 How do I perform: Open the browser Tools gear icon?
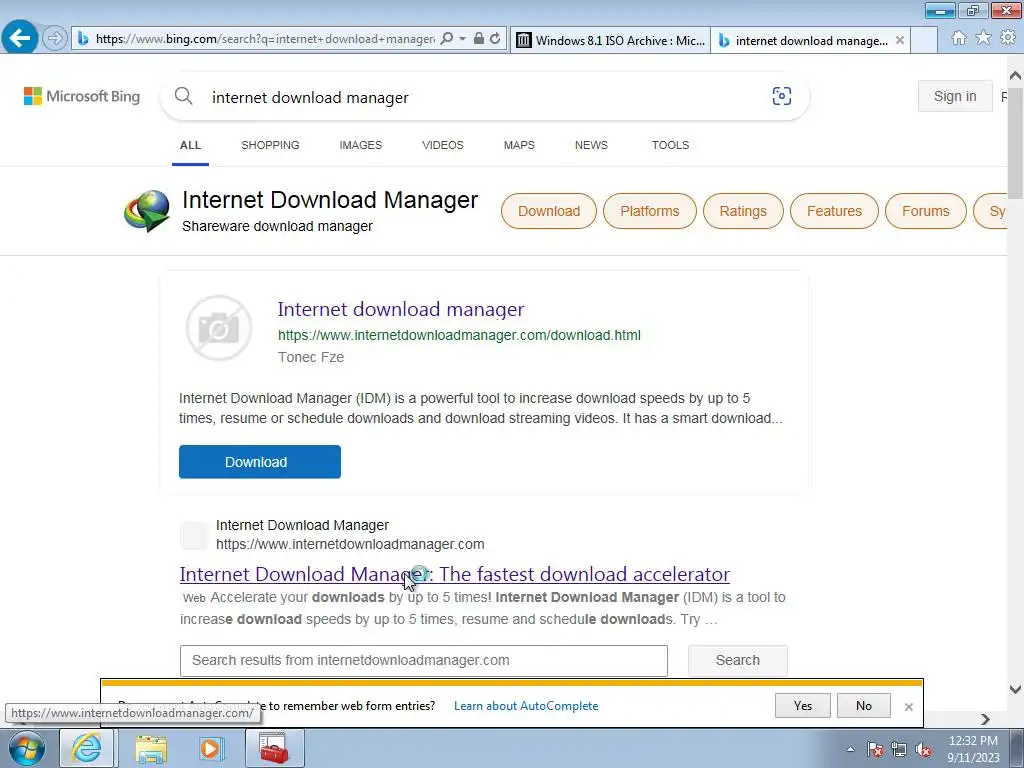[1008, 38]
